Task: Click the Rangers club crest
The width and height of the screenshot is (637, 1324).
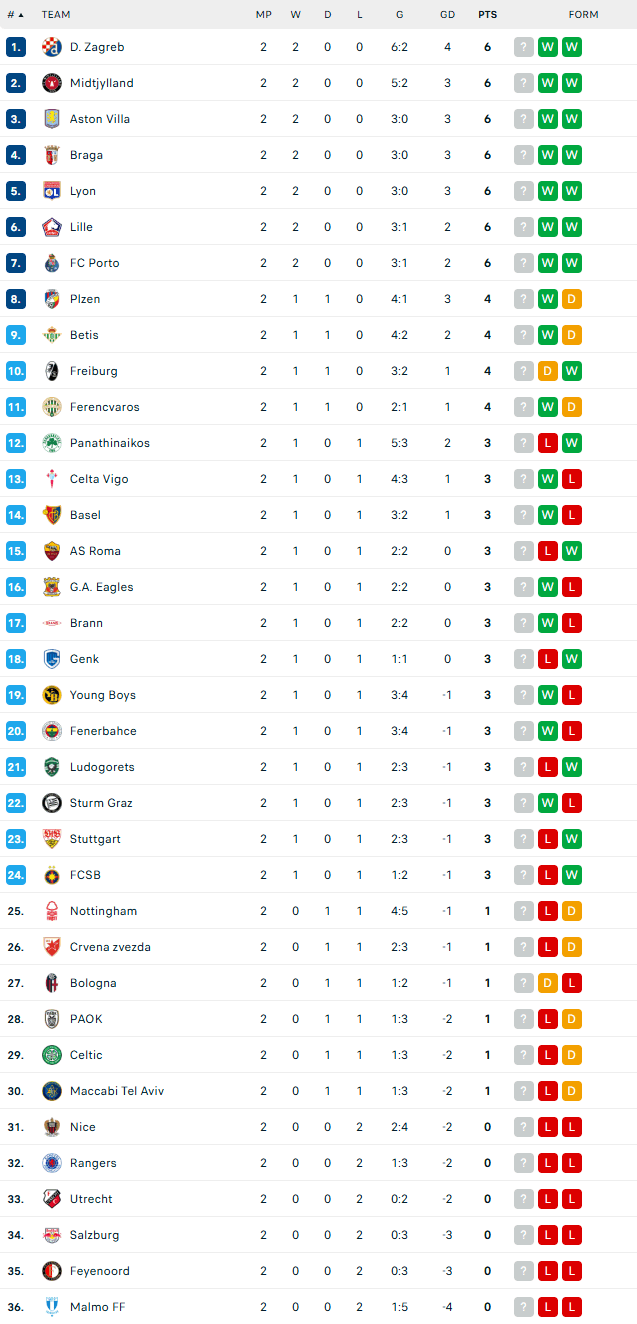Action: [52, 1163]
